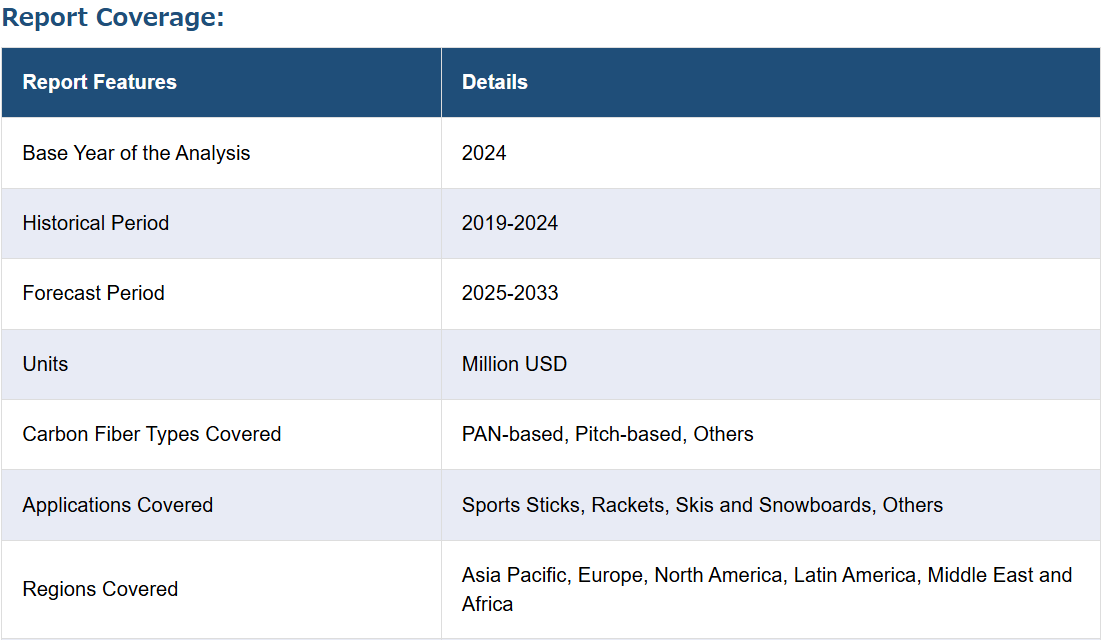Click the 2019-2024 historical period value
The width and height of the screenshot is (1104, 640).
[510, 223]
